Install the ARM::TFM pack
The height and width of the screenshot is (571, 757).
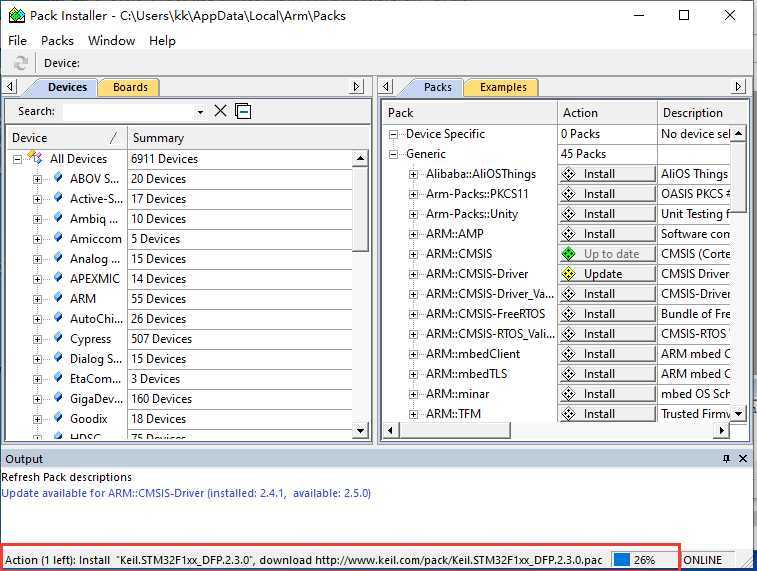click(607, 414)
